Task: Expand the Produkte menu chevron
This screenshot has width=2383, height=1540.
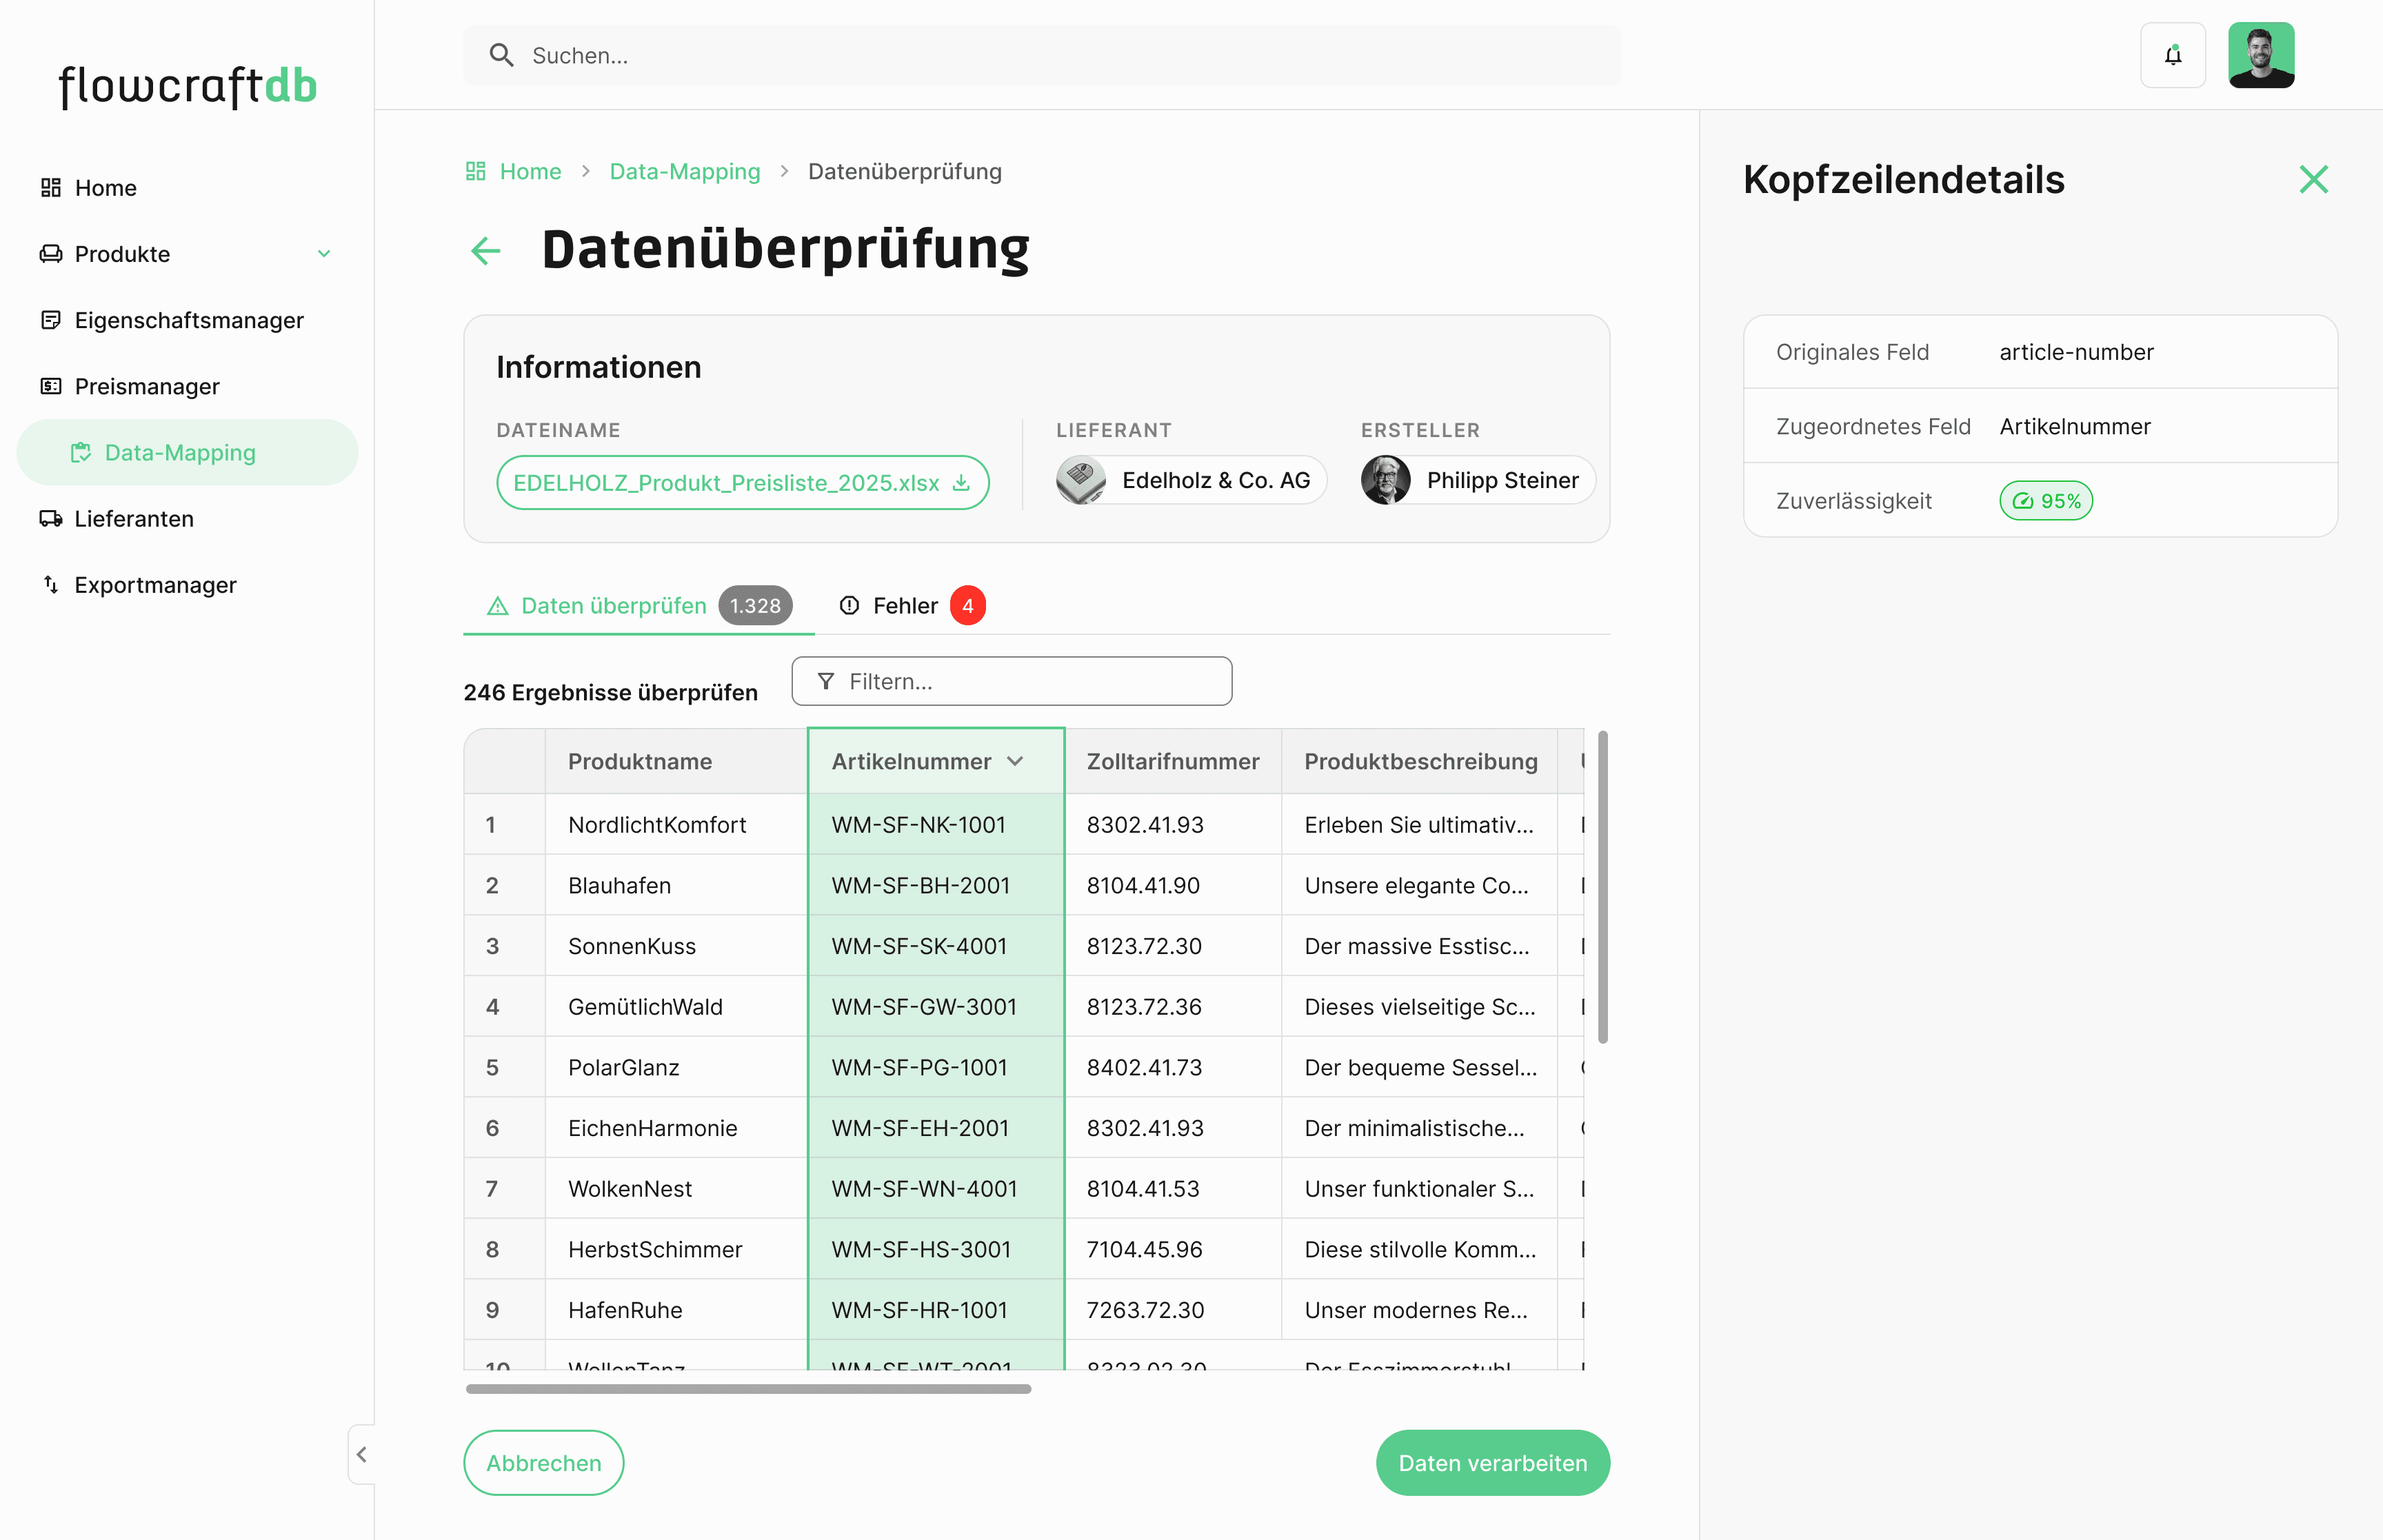Action: click(x=324, y=254)
